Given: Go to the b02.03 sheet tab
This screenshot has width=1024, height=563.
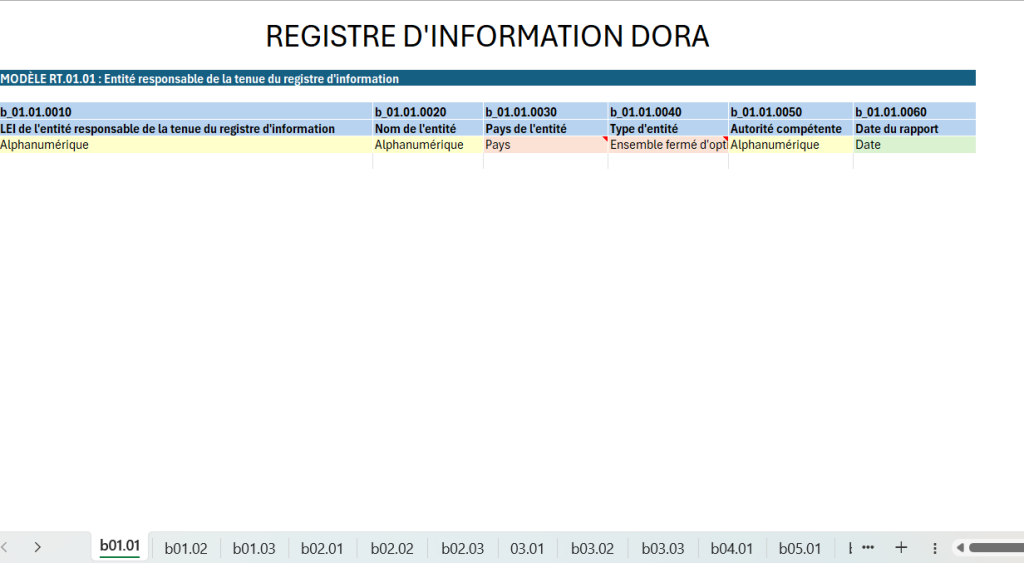Looking at the screenshot, I should point(462,548).
